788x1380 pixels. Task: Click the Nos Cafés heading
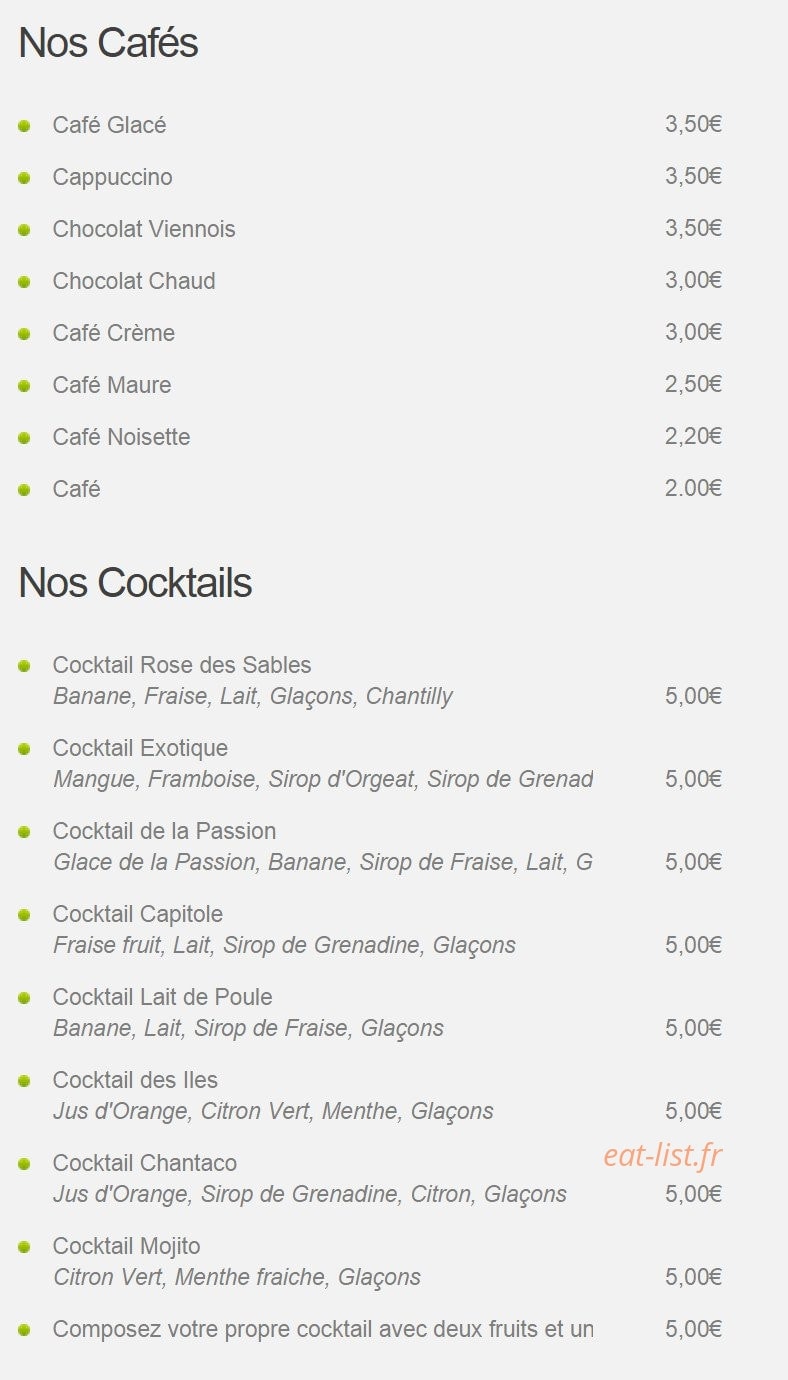tap(108, 43)
